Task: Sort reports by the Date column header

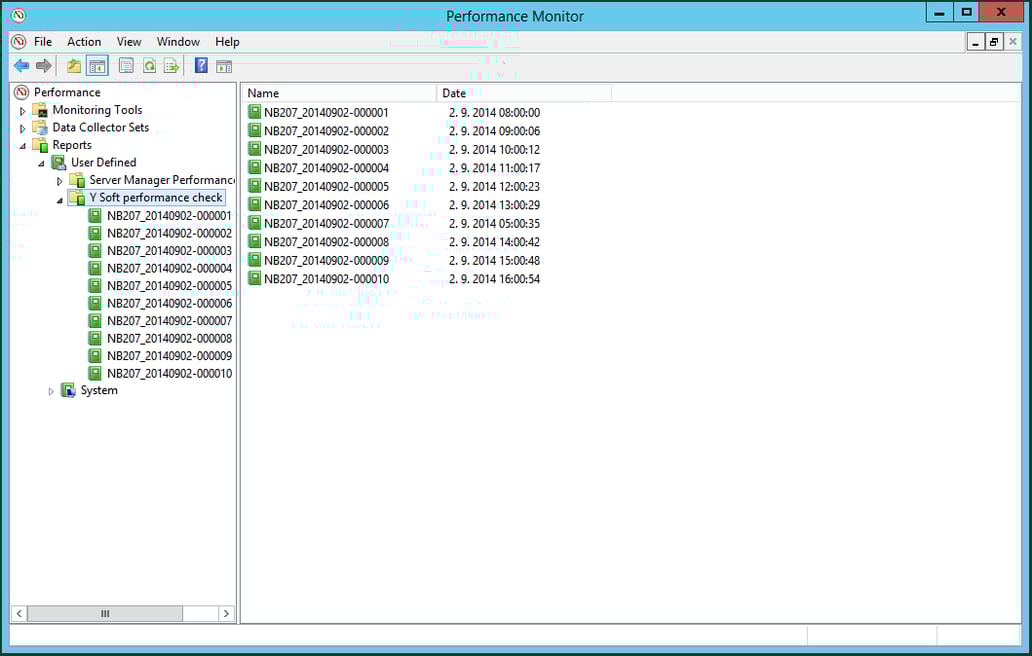Action: tap(455, 92)
